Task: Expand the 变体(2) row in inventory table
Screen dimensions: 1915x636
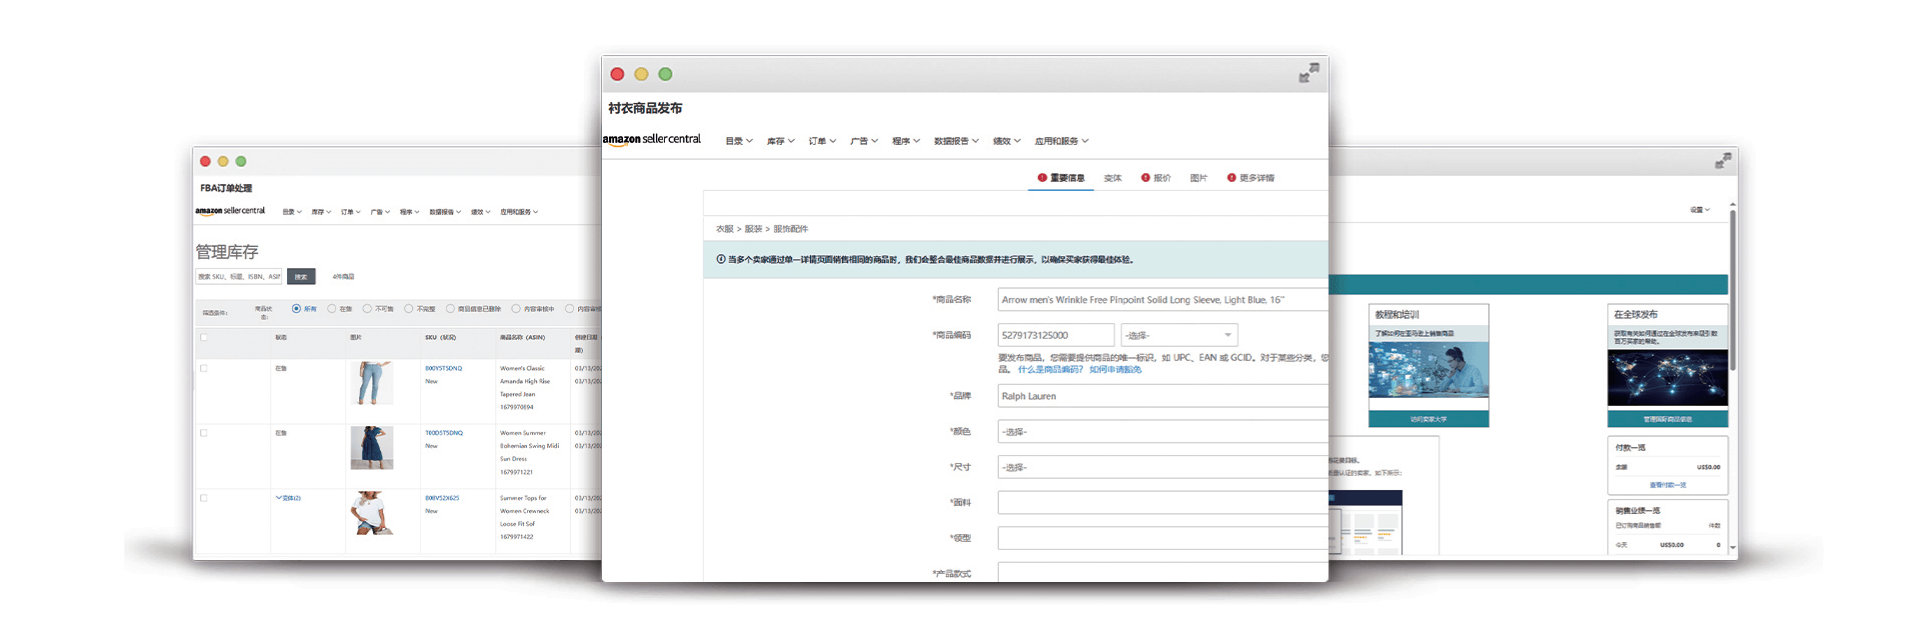Action: coord(287,498)
